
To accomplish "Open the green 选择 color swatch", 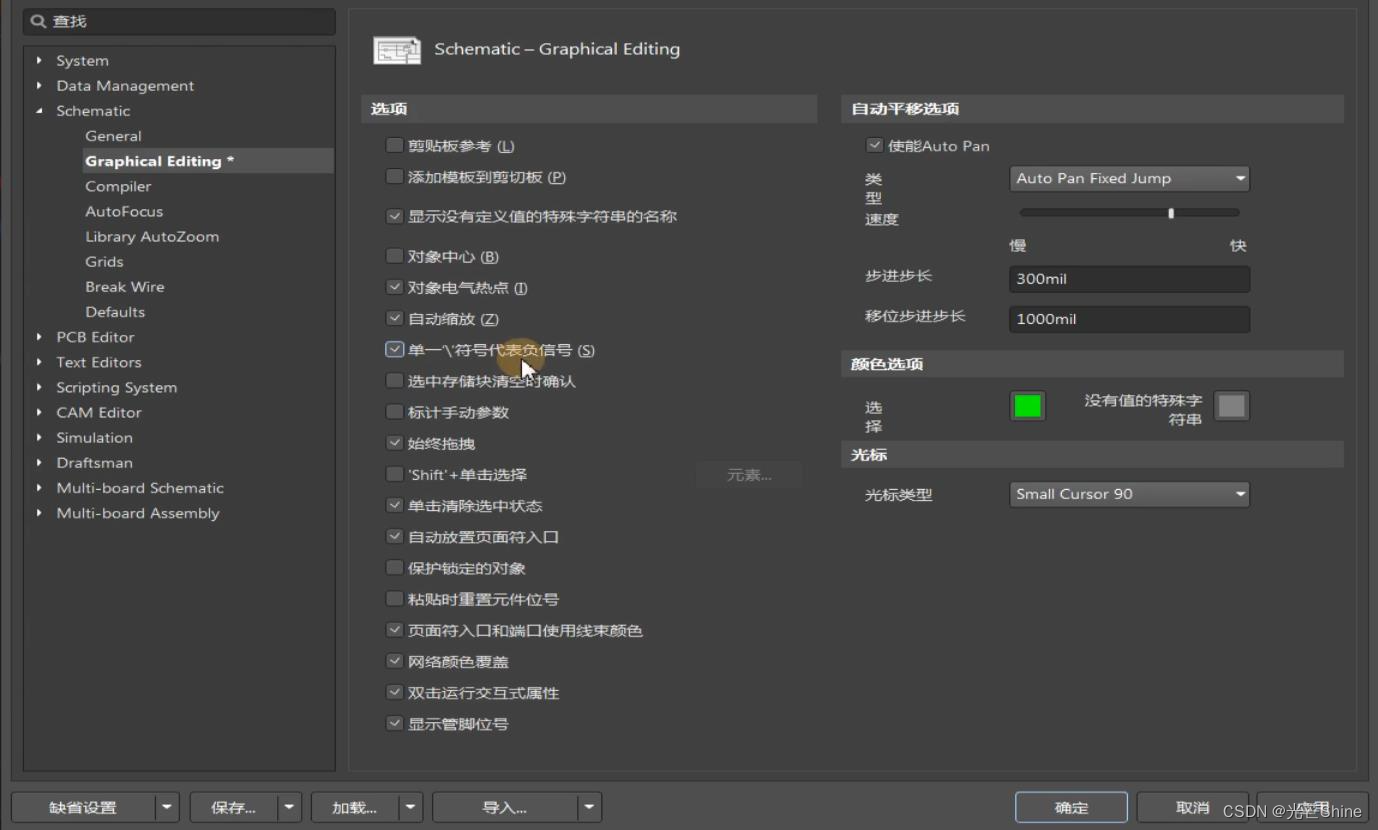I will coord(1028,406).
